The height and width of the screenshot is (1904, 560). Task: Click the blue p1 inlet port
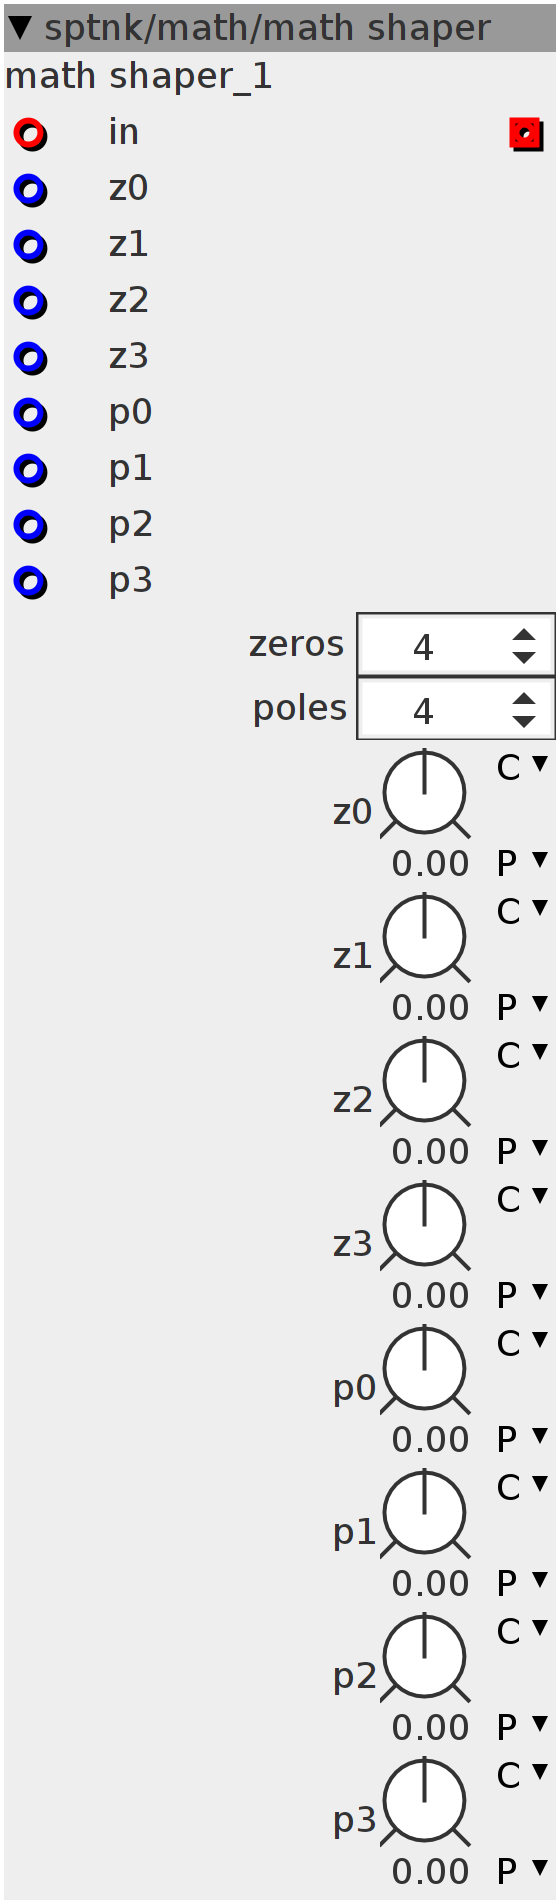[30, 469]
